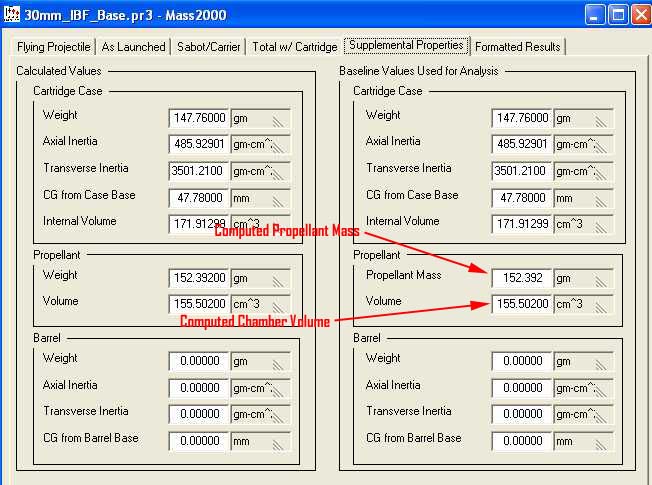Image resolution: width=652 pixels, height=485 pixels.
Task: Click the Mass2000 application icon in title bar
Action: (13, 14)
